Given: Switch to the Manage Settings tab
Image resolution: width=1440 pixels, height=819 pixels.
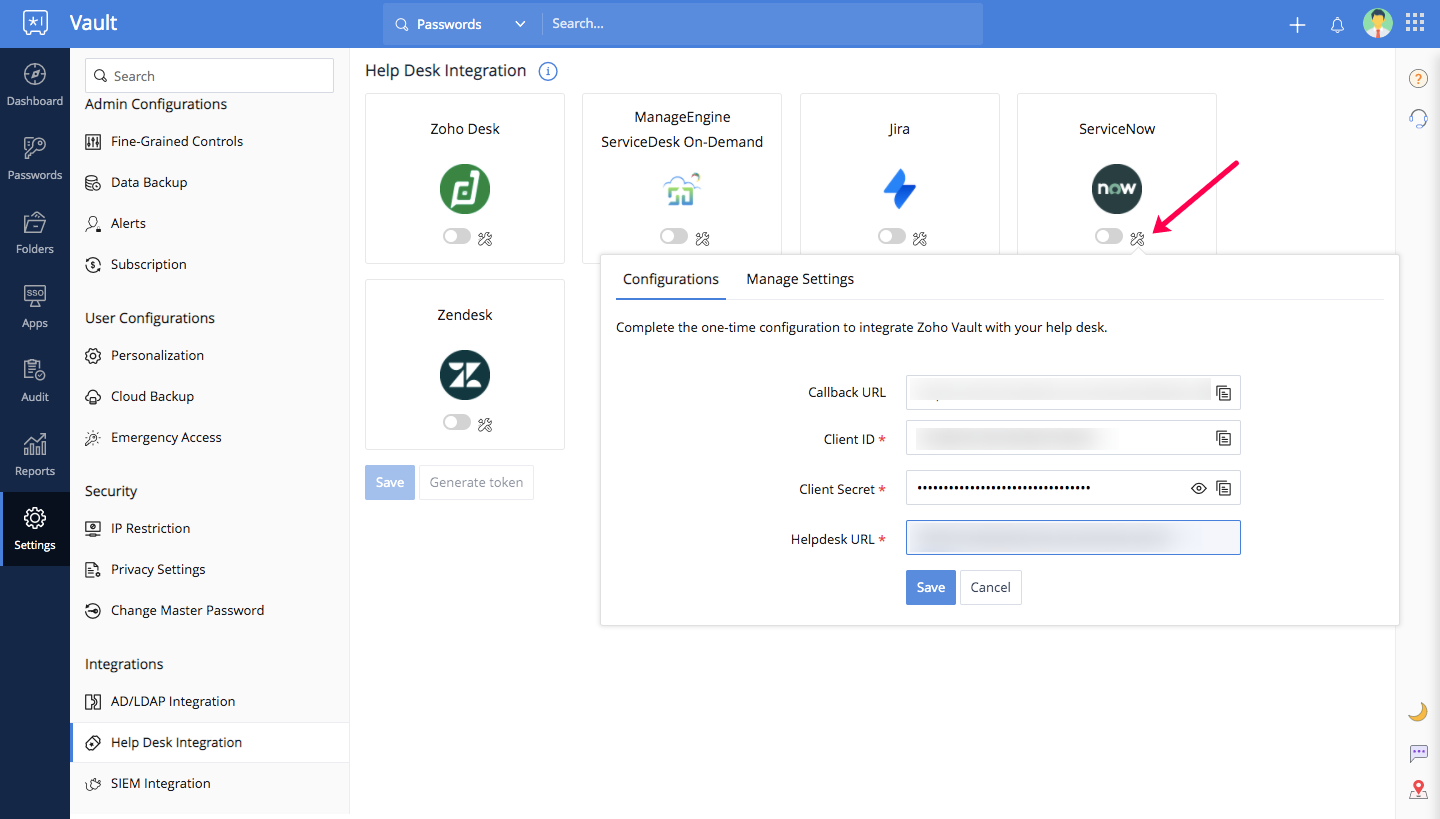Looking at the screenshot, I should click(x=800, y=279).
